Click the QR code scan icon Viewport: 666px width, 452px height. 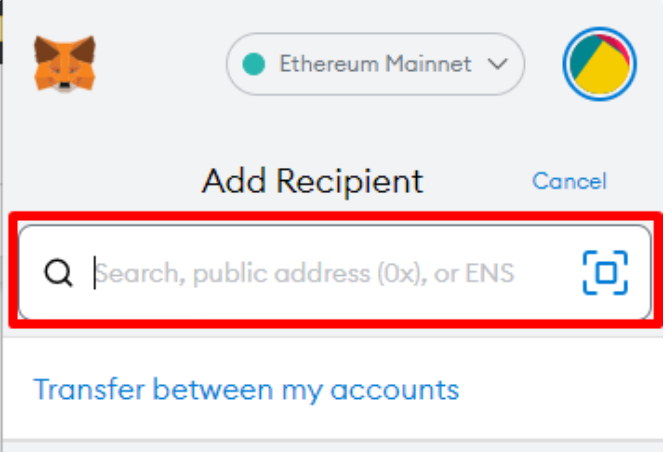tap(605, 272)
